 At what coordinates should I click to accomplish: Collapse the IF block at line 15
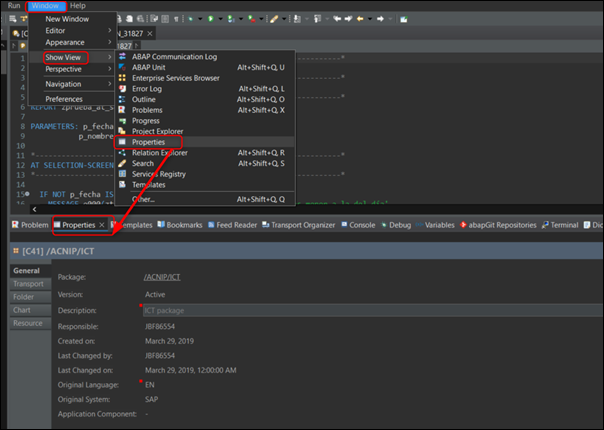coord(27,194)
